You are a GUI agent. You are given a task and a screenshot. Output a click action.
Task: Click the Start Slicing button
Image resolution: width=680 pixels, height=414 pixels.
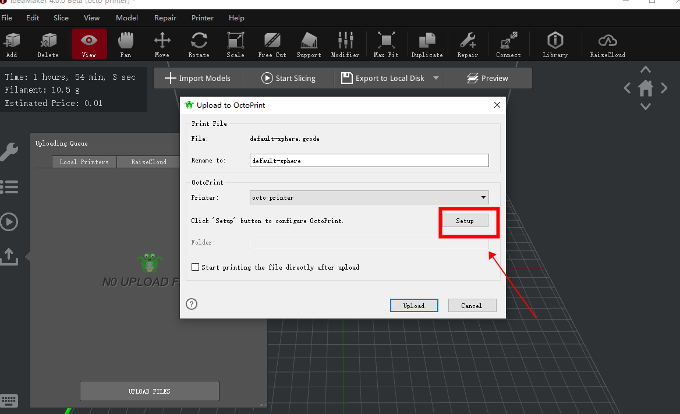coord(288,78)
